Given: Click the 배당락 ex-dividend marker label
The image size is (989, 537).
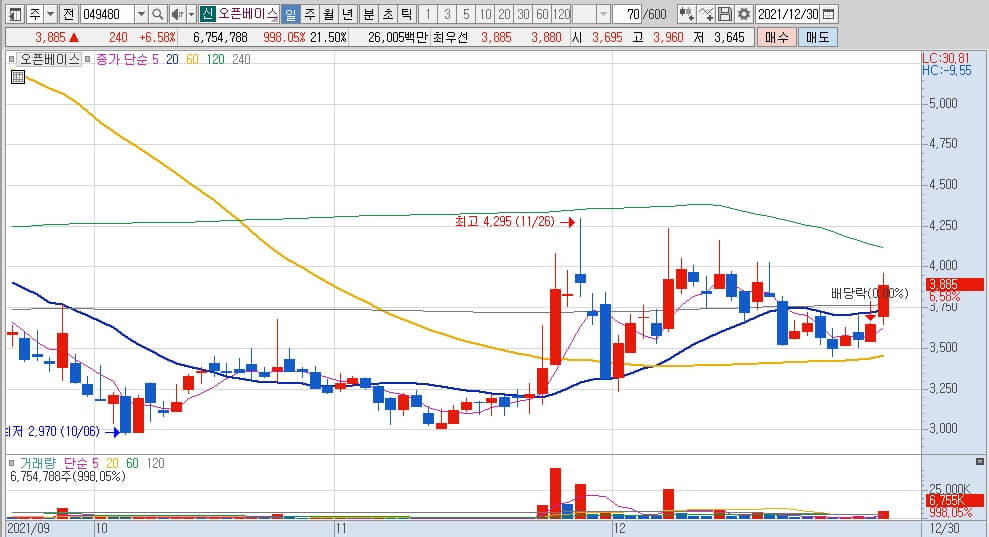Looking at the screenshot, I should (x=869, y=293).
